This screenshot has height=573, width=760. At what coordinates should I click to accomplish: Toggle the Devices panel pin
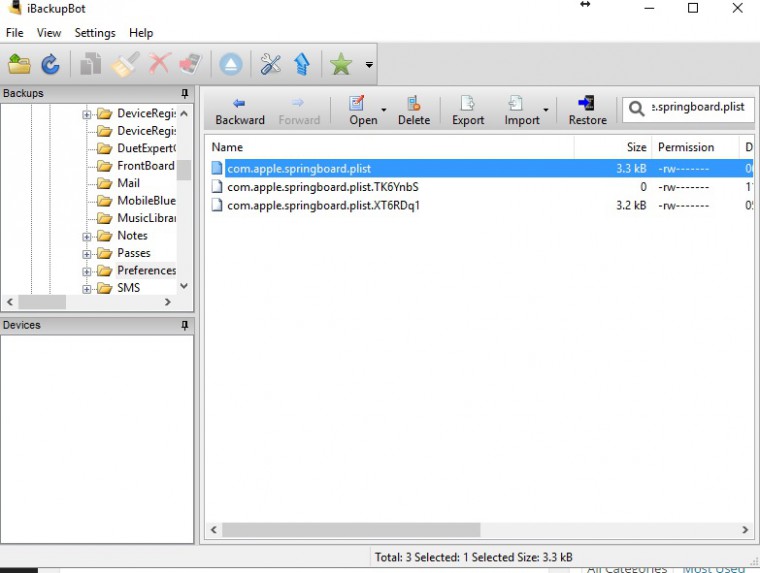[x=184, y=326]
